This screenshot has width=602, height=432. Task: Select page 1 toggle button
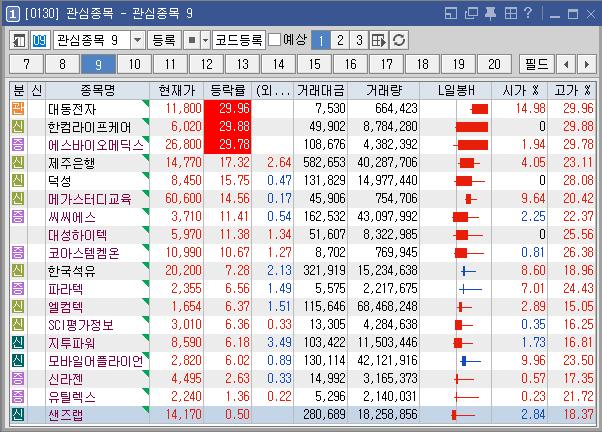(x=321, y=40)
